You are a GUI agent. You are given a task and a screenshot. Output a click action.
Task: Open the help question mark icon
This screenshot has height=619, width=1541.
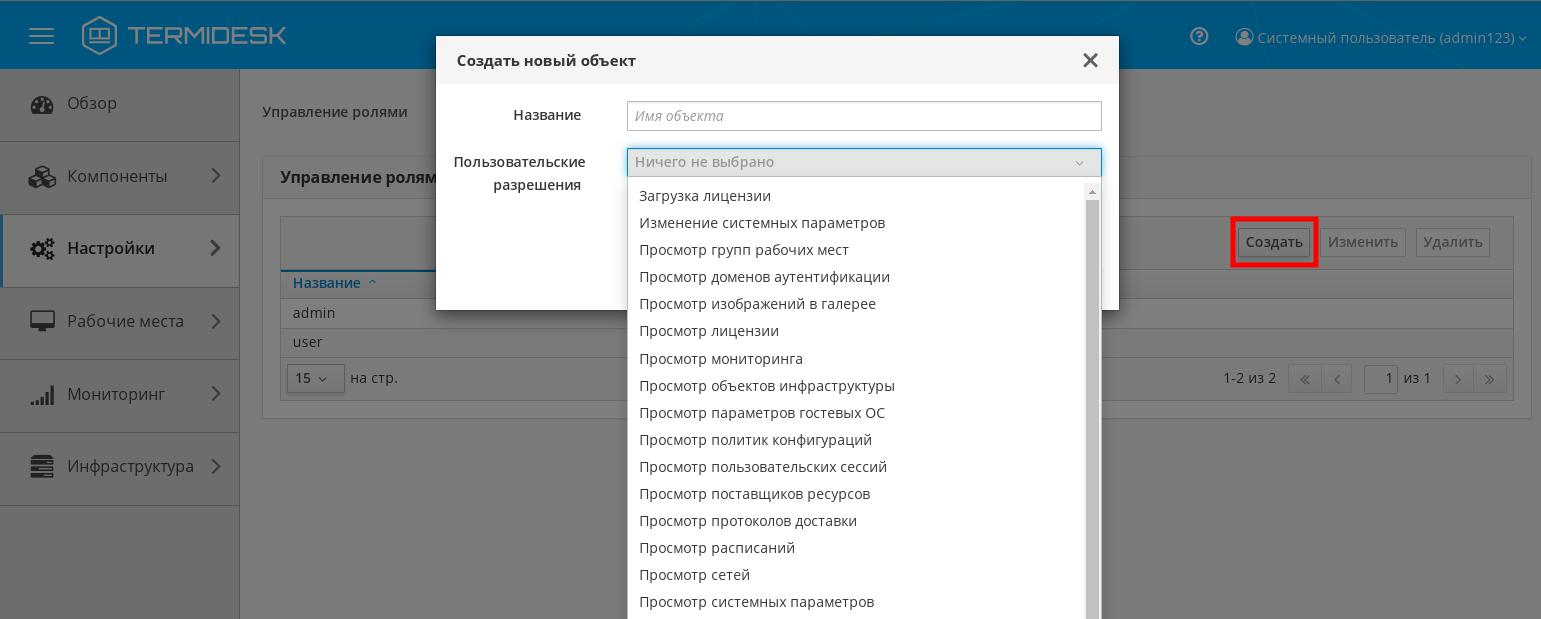(1199, 37)
